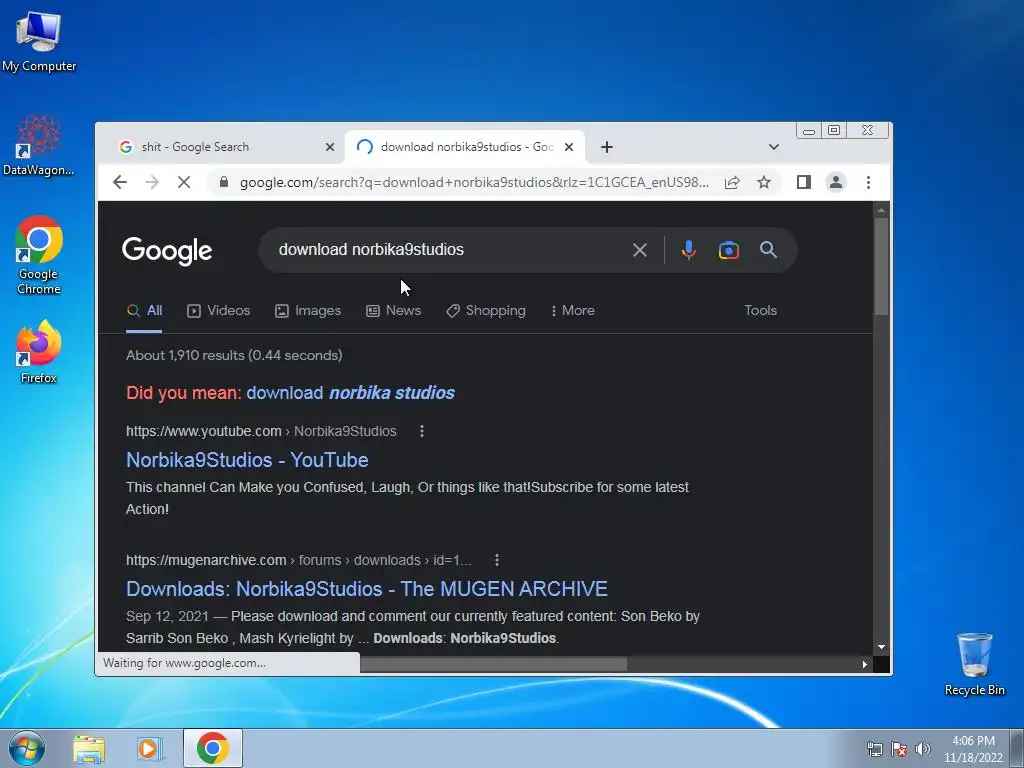Switch to News results tab
Viewport: 1024px width, 768px height.
(394, 311)
